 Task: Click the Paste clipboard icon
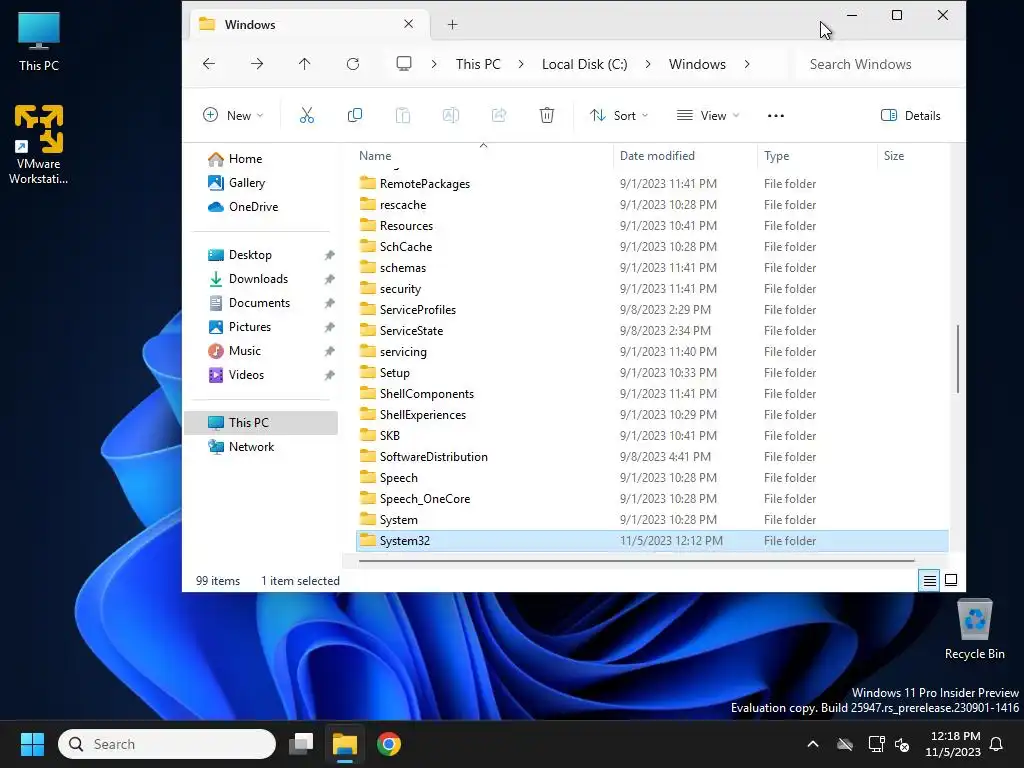pyautogui.click(x=403, y=116)
